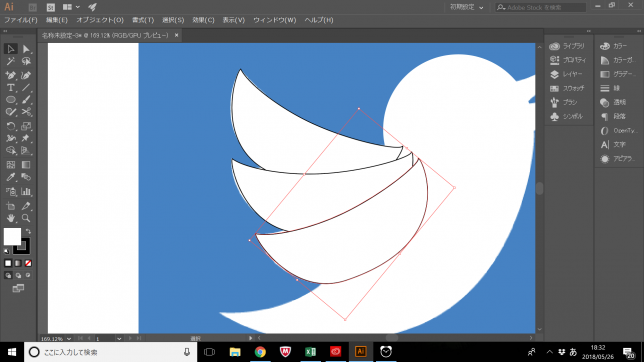Select the Lasso tool
This screenshot has width=644, height=362.
click(x=26, y=62)
